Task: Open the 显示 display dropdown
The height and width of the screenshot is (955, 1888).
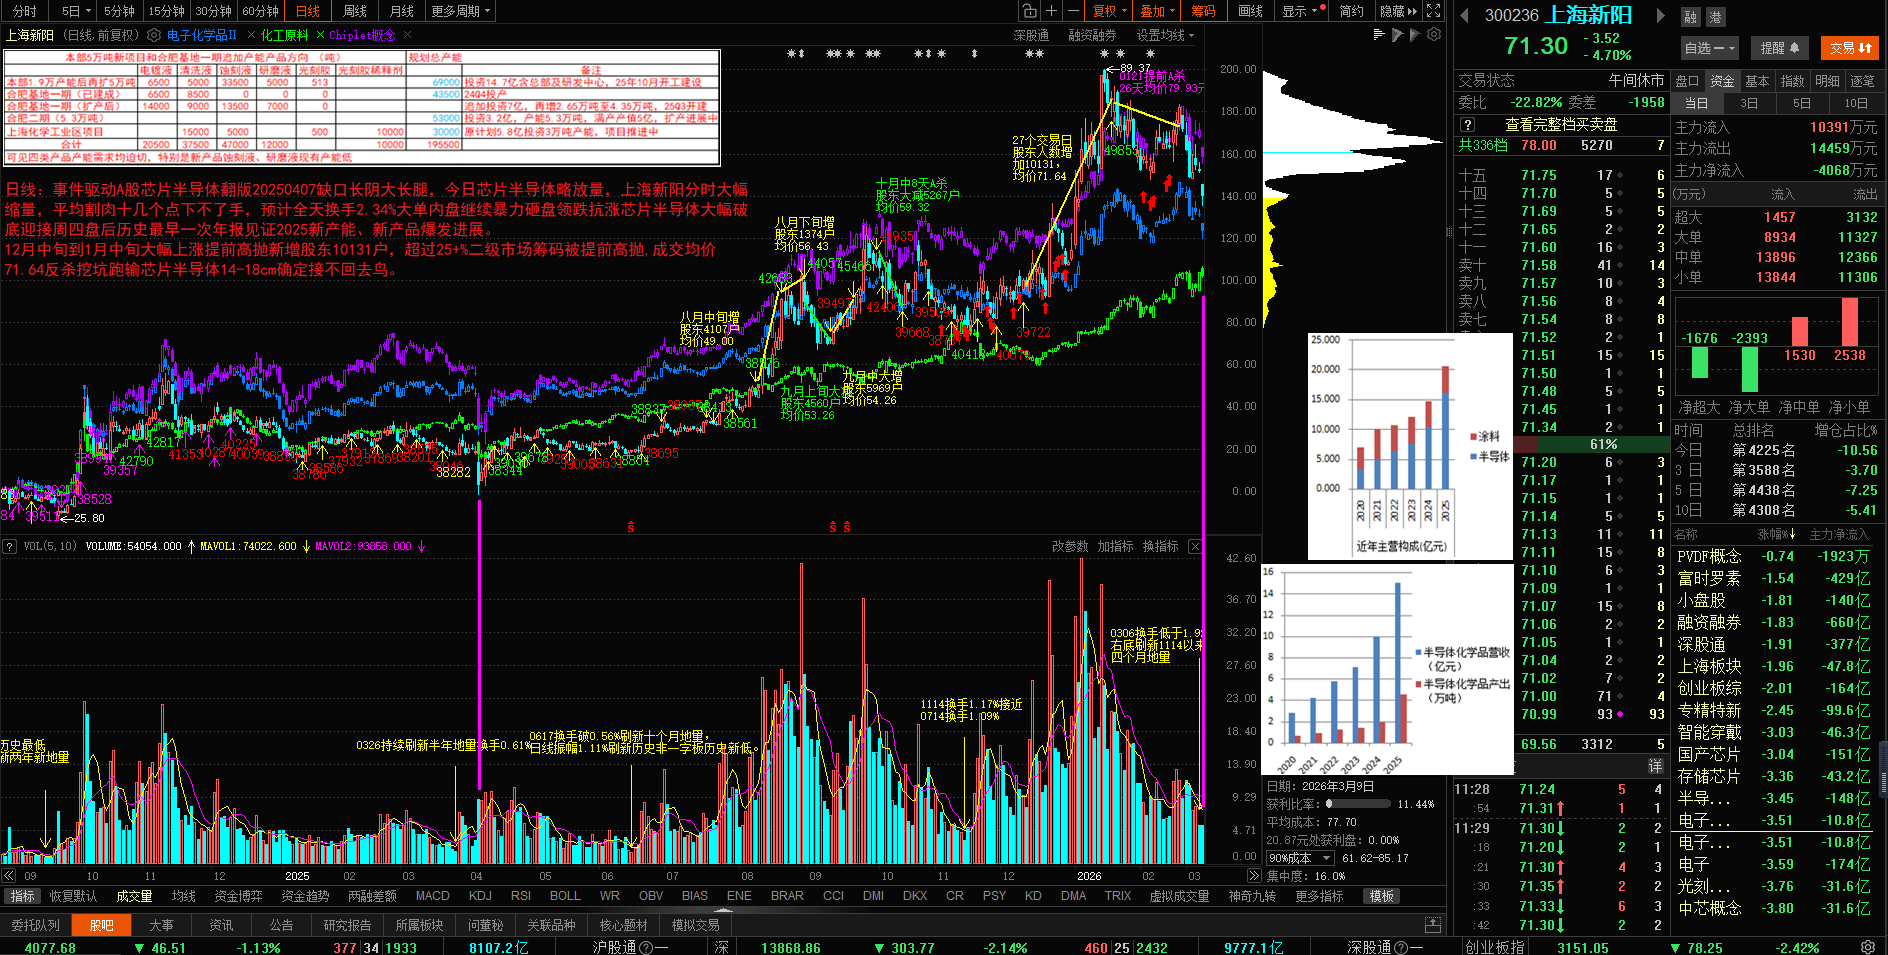Action: [x=1300, y=11]
